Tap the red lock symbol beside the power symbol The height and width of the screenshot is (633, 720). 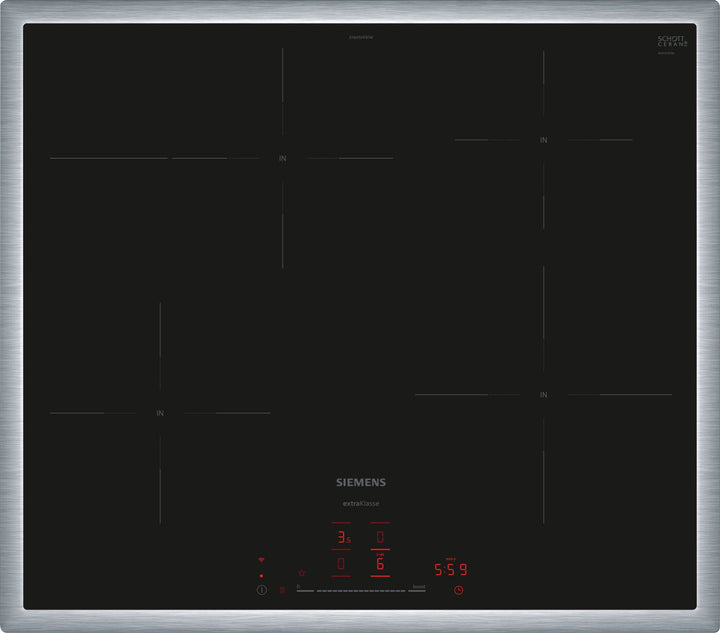[x=282, y=590]
